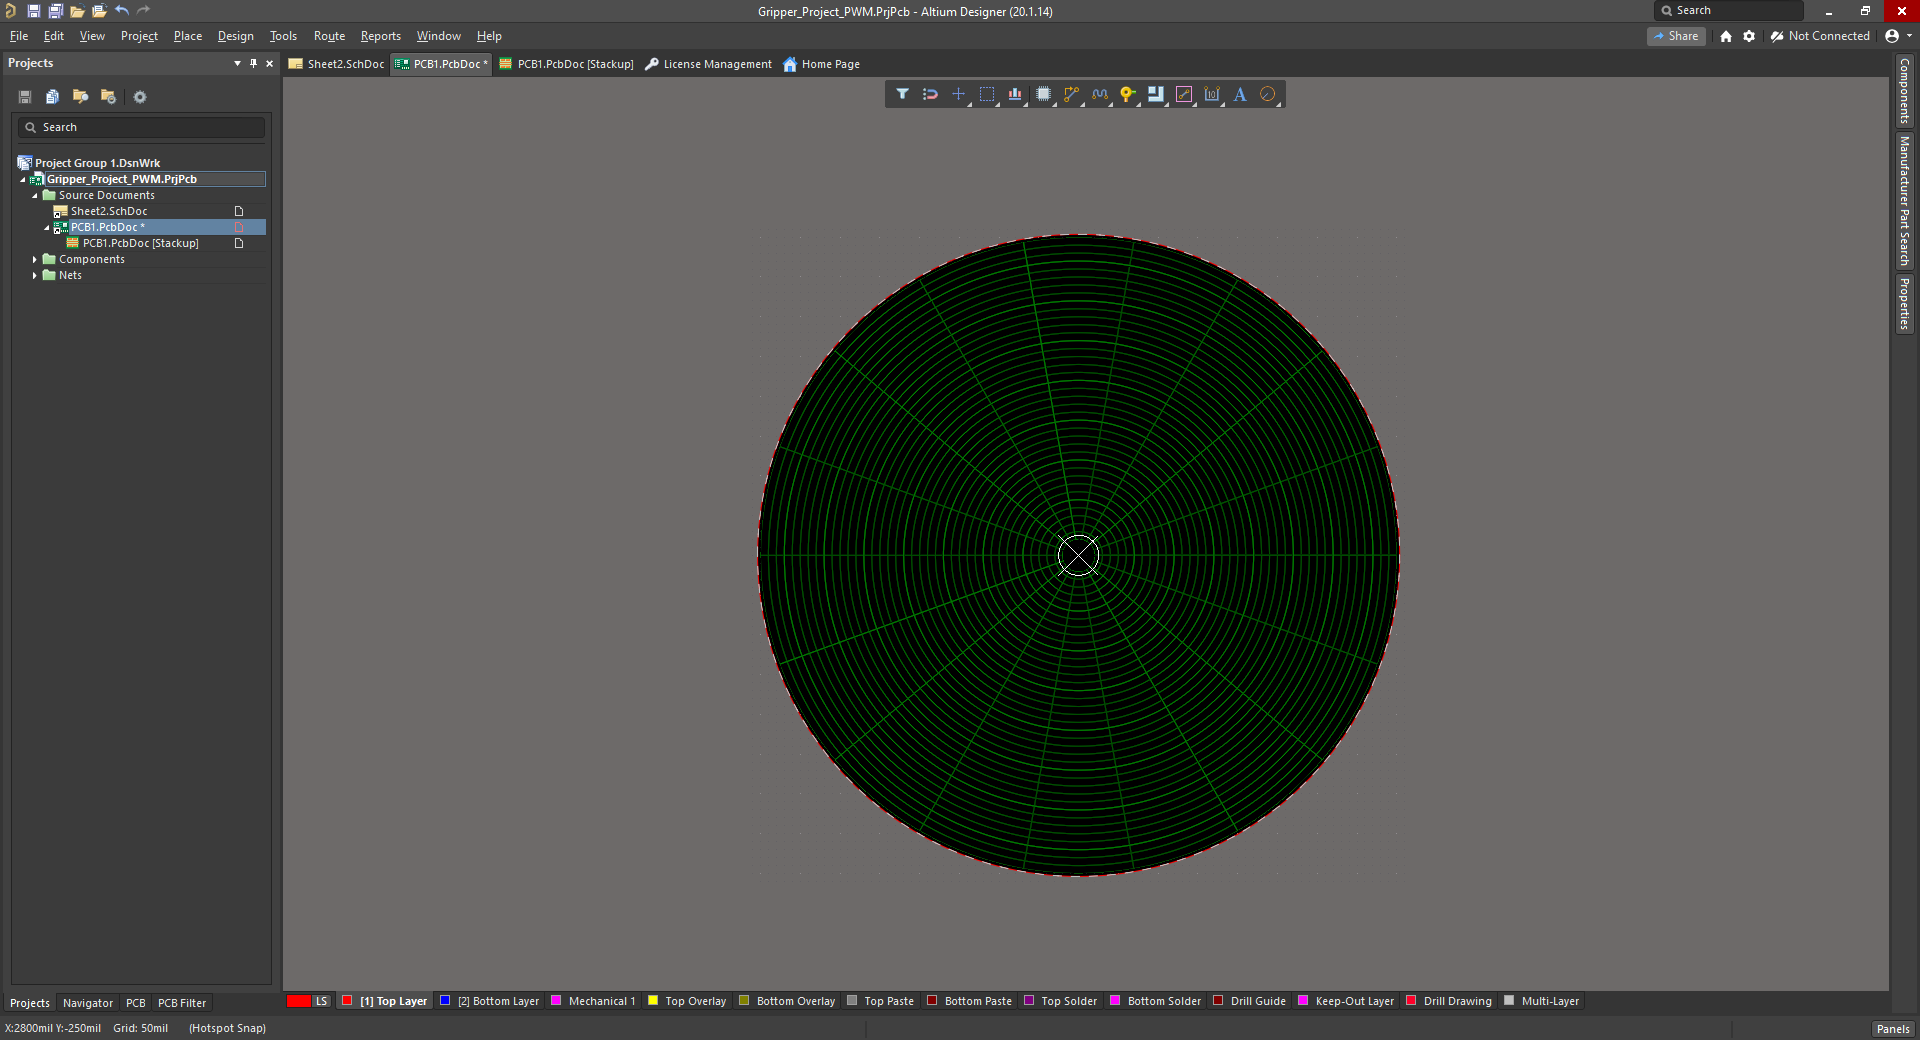Switch to the Keep-Out Layer tab
The height and width of the screenshot is (1040, 1920).
1345,1001
